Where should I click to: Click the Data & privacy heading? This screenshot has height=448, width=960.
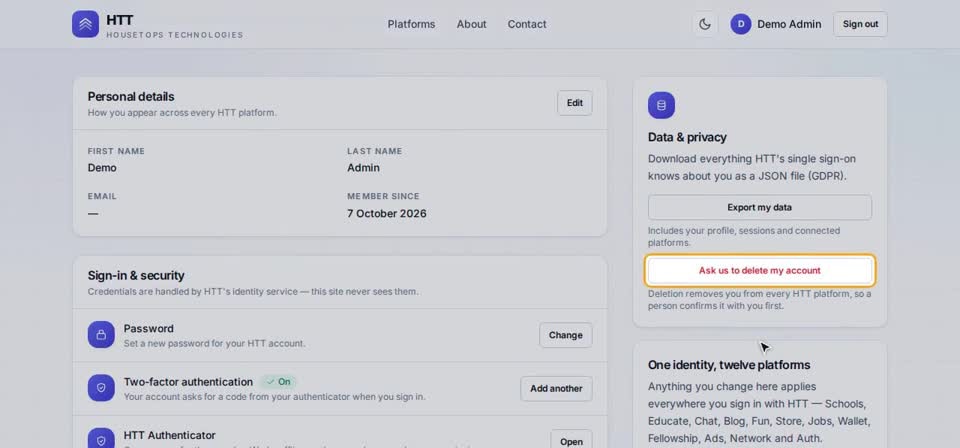pyautogui.click(x=687, y=137)
